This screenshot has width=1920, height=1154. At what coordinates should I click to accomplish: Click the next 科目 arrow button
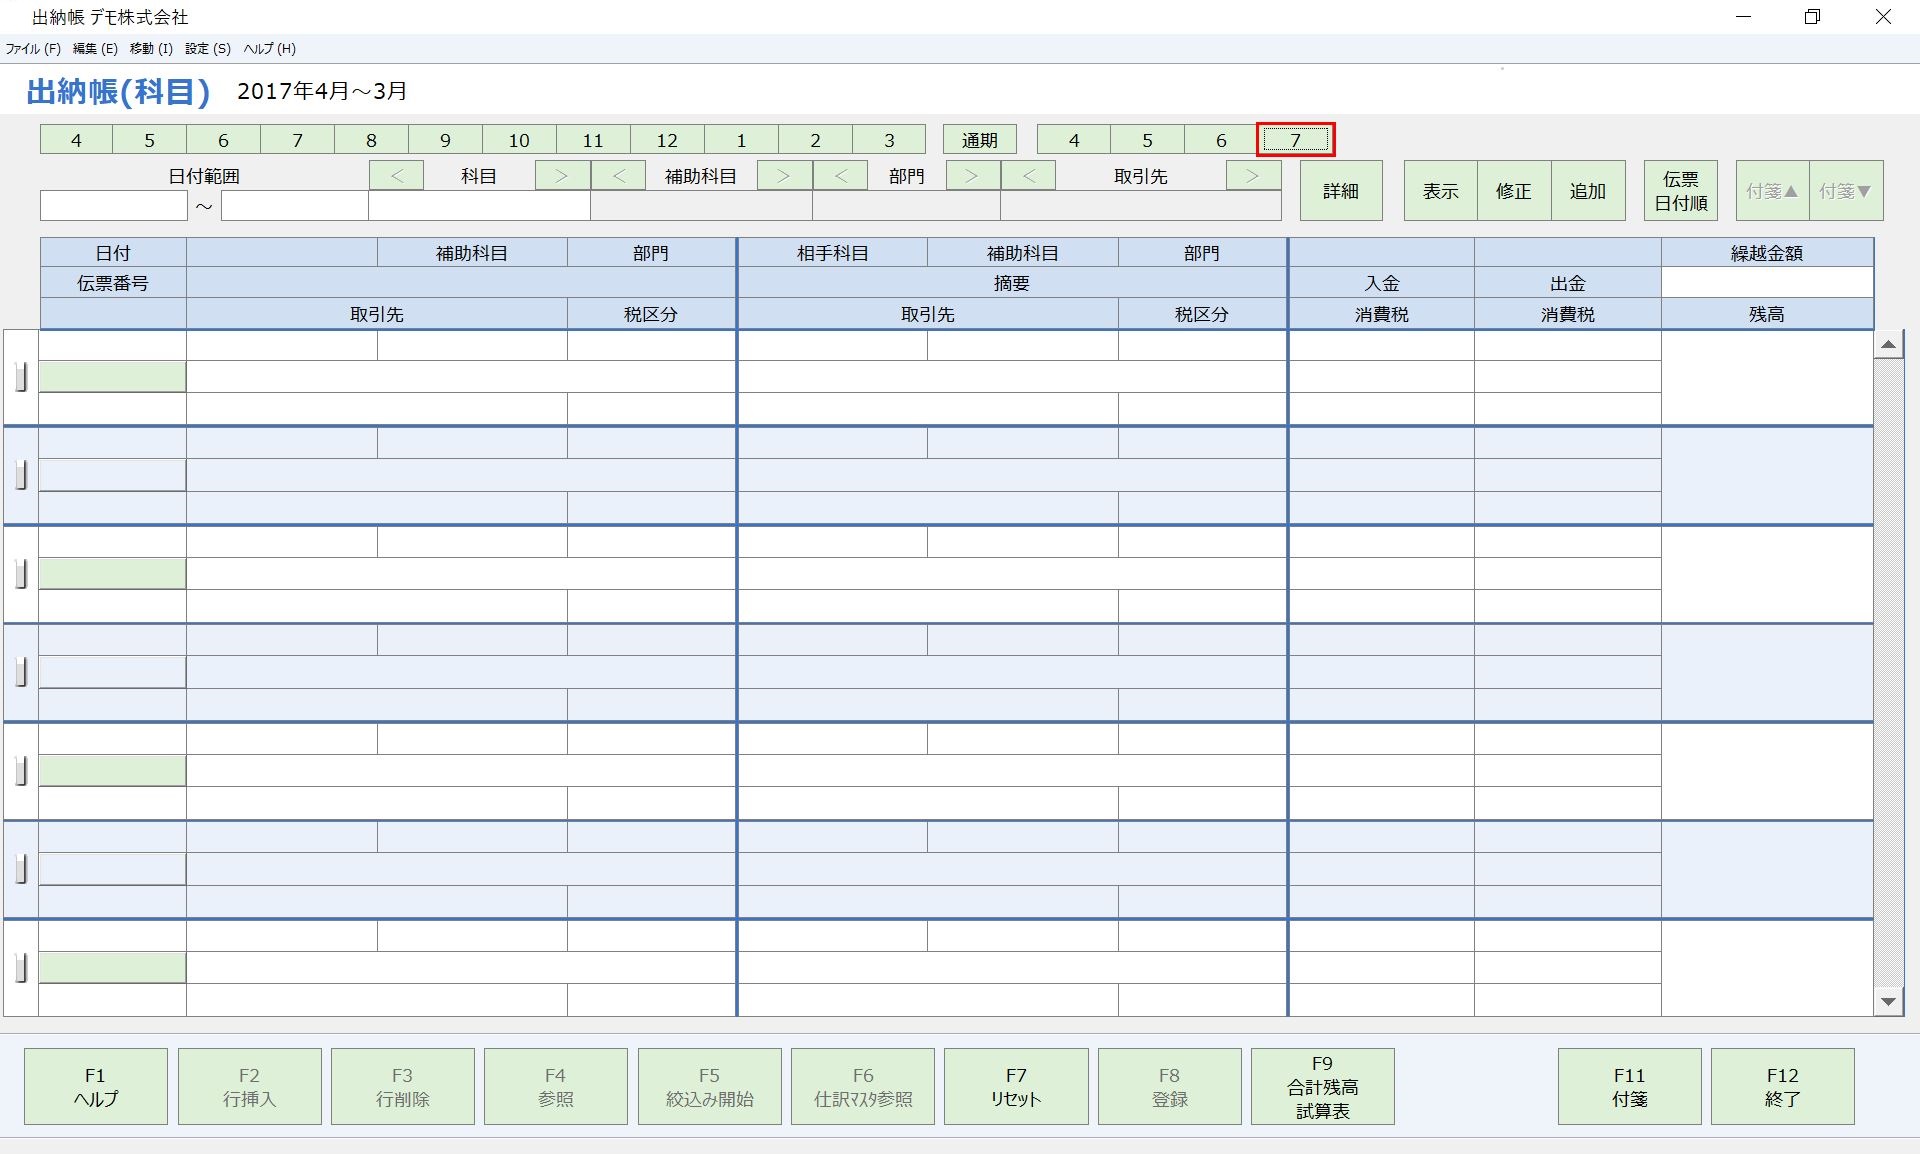point(562,176)
